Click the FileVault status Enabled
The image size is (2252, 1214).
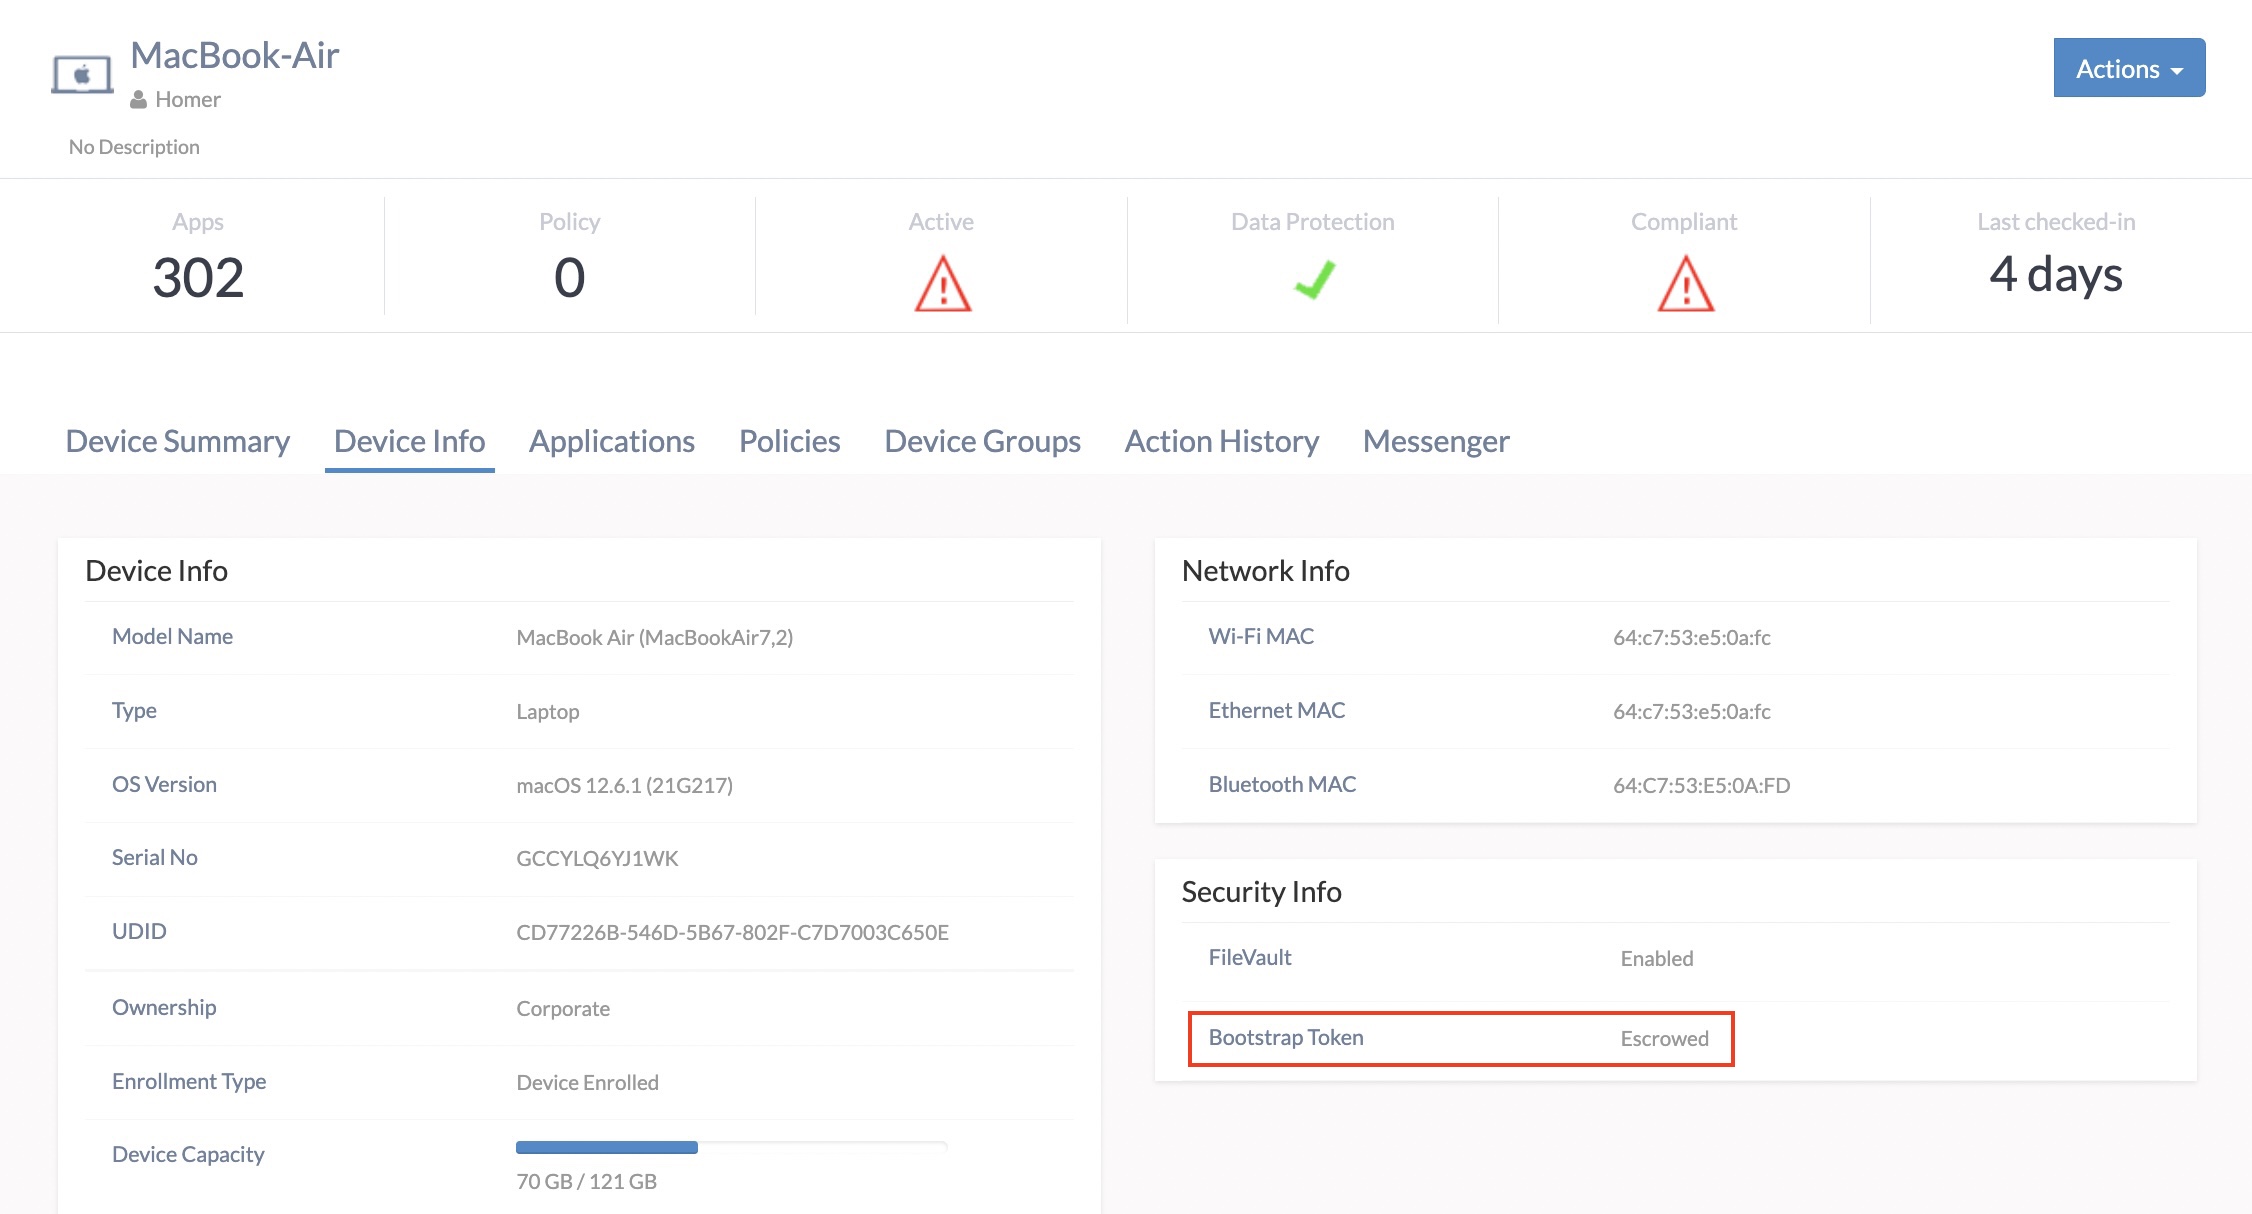tap(1657, 959)
